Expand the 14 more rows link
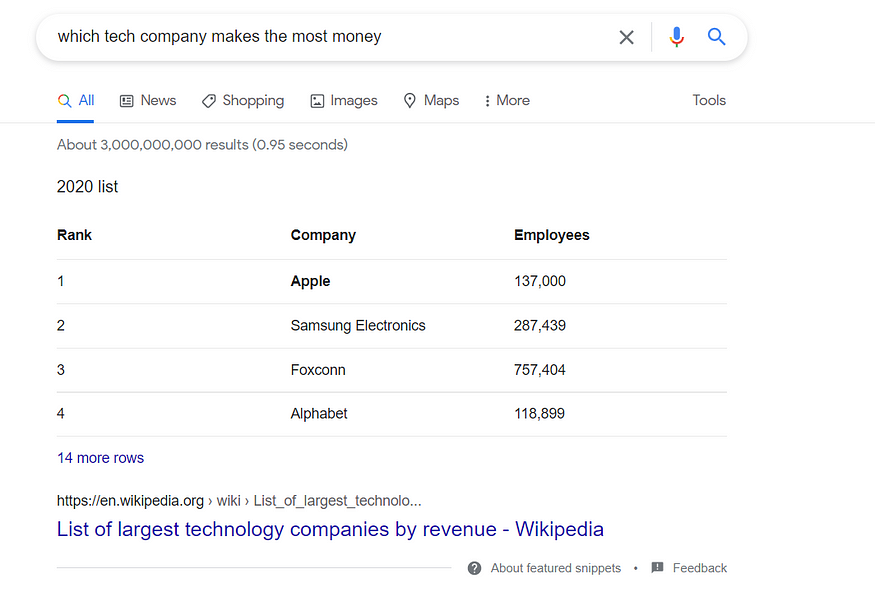 (100, 458)
